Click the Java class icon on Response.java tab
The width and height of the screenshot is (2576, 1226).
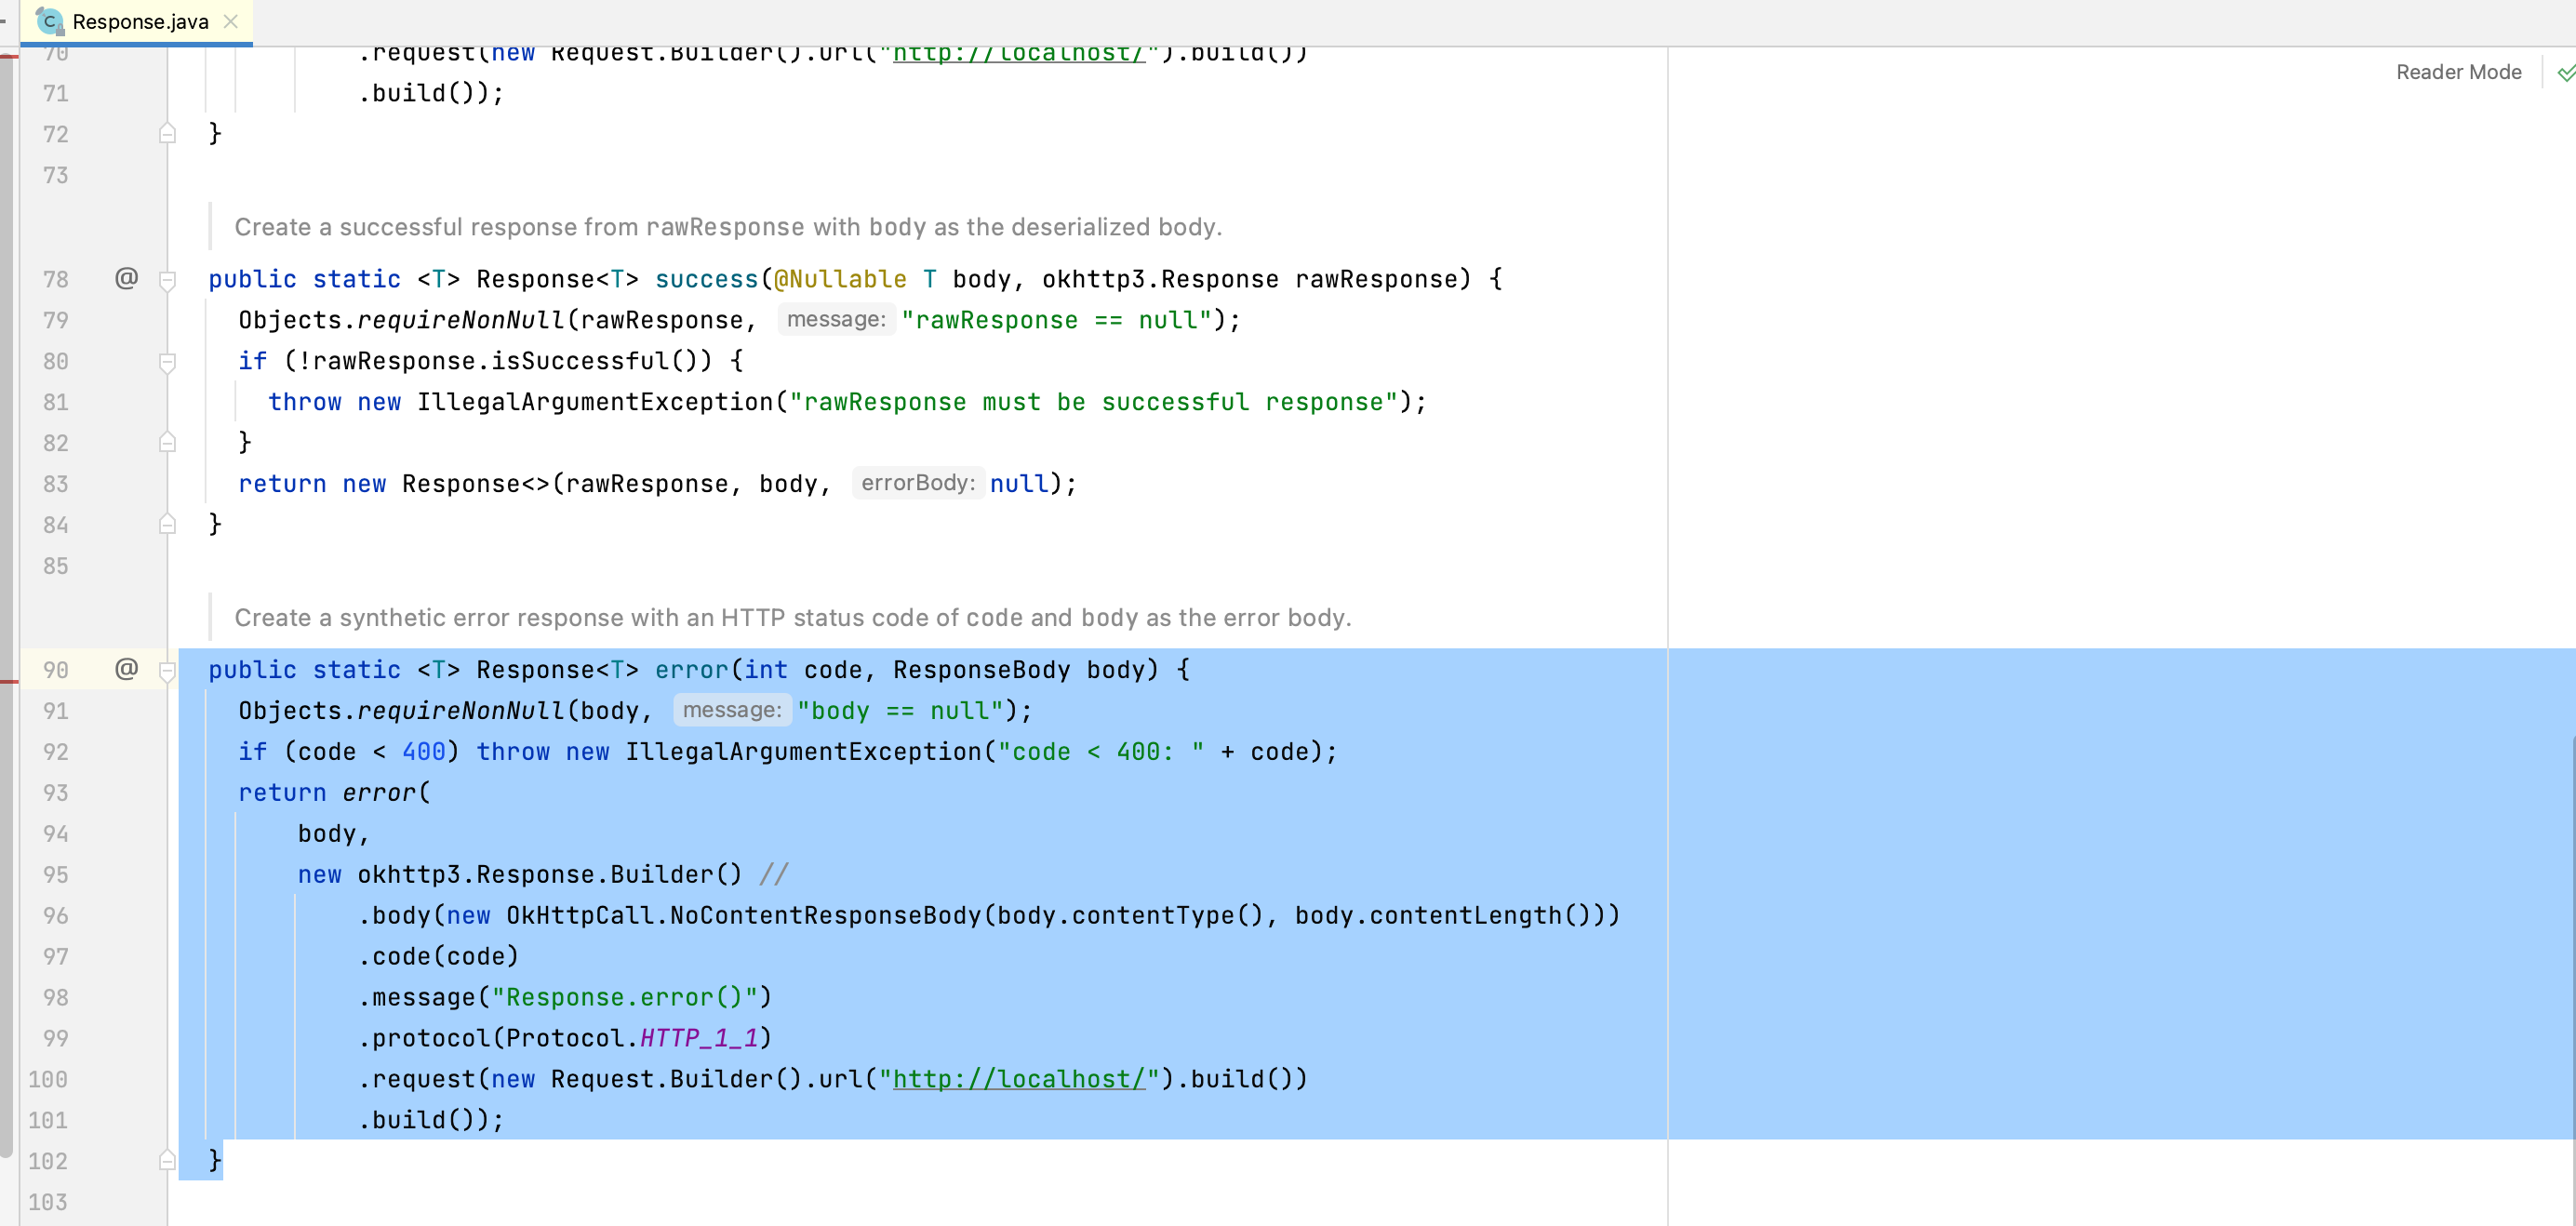tap(49, 21)
